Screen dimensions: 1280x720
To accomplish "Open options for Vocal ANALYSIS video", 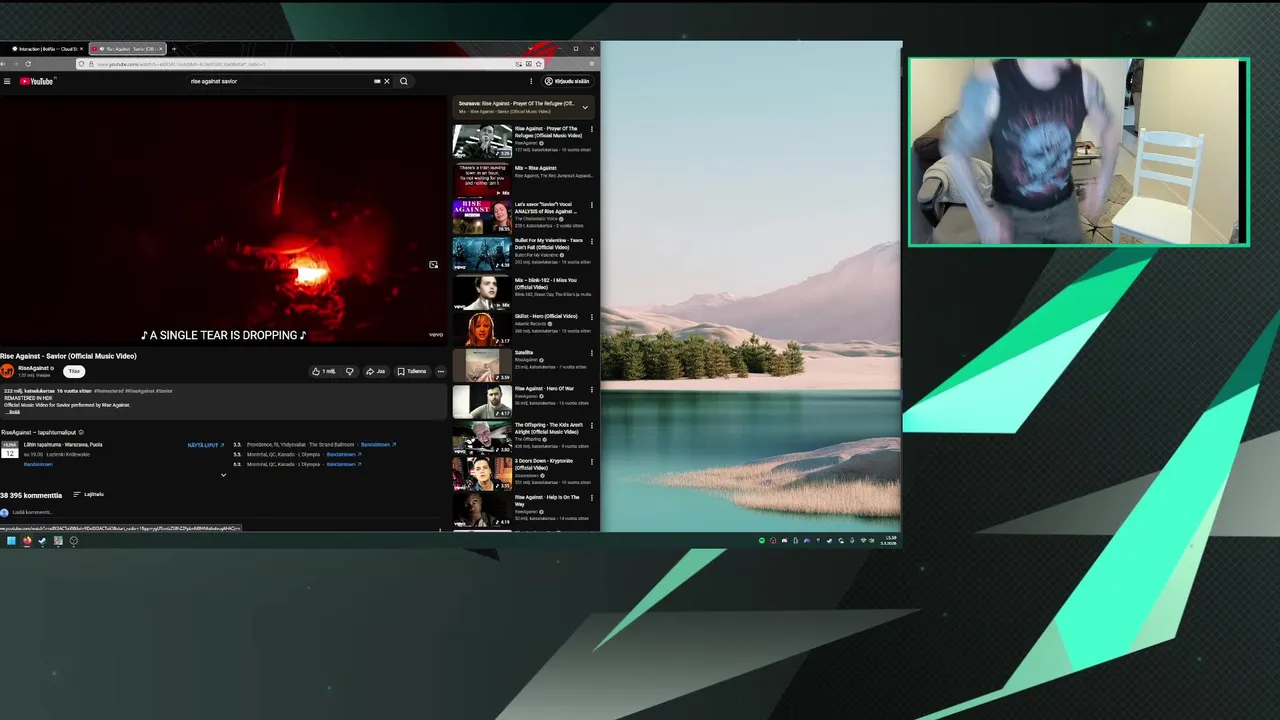I will coord(591,205).
